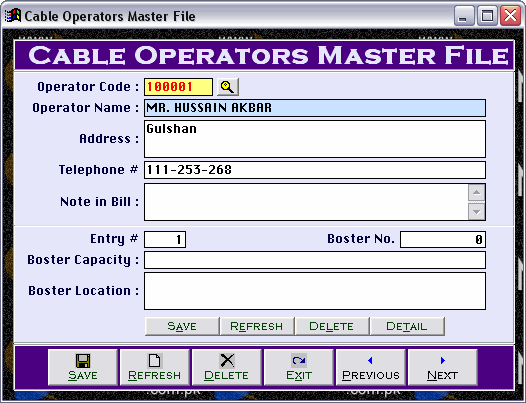The image size is (526, 403).
Task: Click the operator code lookup magnifier icon
Action: 228,87
